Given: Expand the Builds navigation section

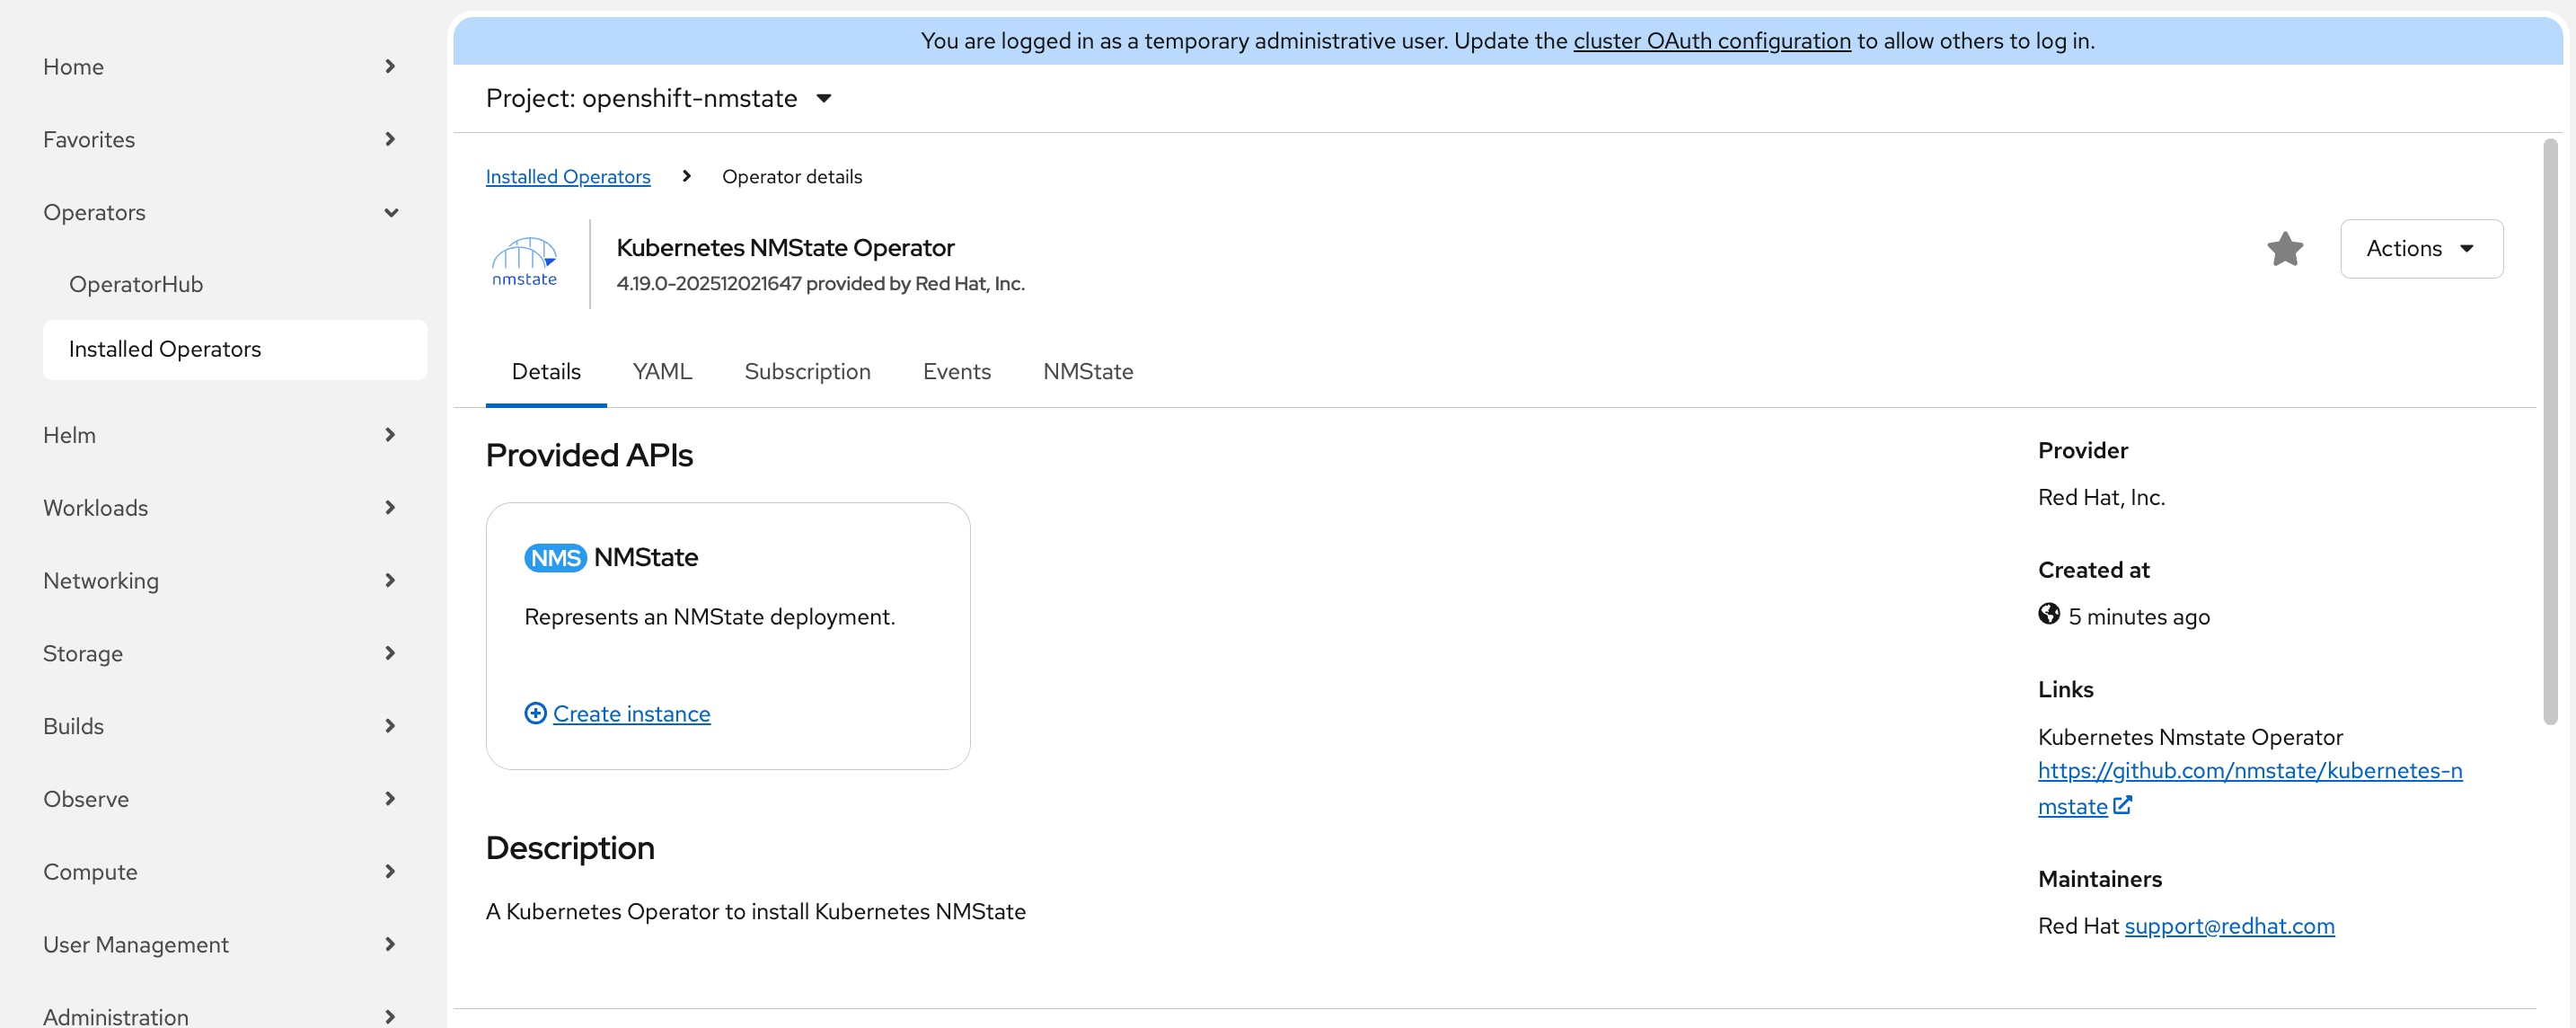Looking at the screenshot, I should point(220,726).
